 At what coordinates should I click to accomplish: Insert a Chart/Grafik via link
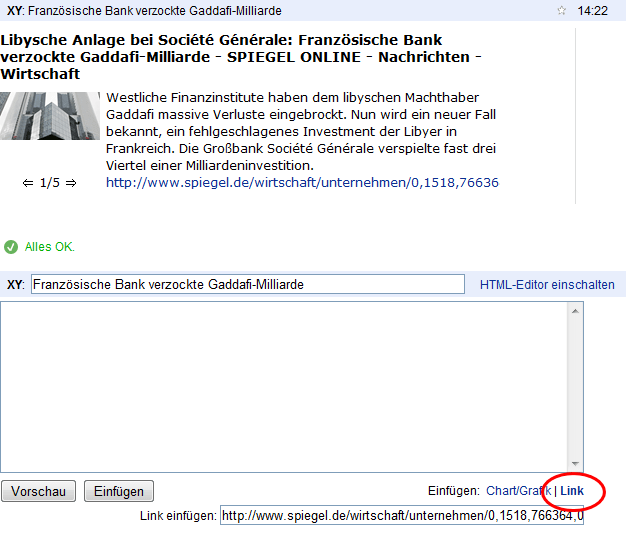pos(518,491)
